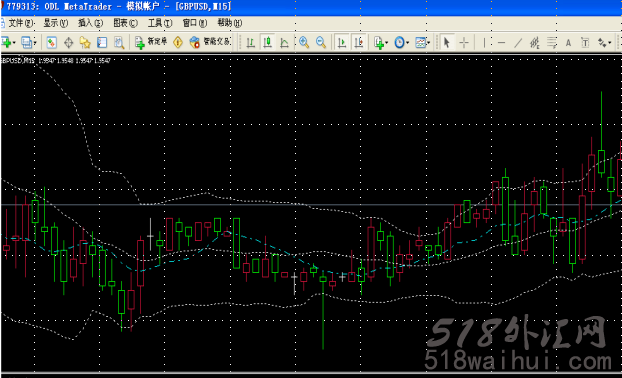The width and height of the screenshot is (622, 378).
Task: Expand the periodicity clock dropdown arrow
Action: (407, 42)
